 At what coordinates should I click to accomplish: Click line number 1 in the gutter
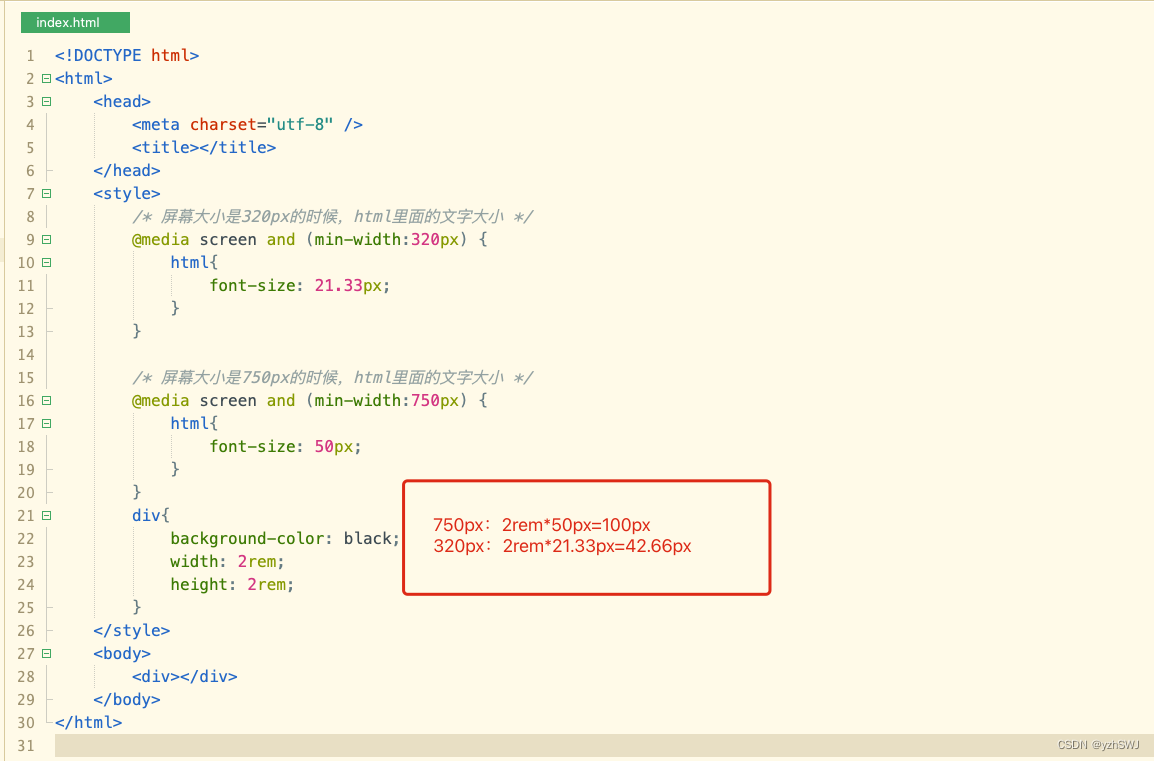pyautogui.click(x=30, y=56)
